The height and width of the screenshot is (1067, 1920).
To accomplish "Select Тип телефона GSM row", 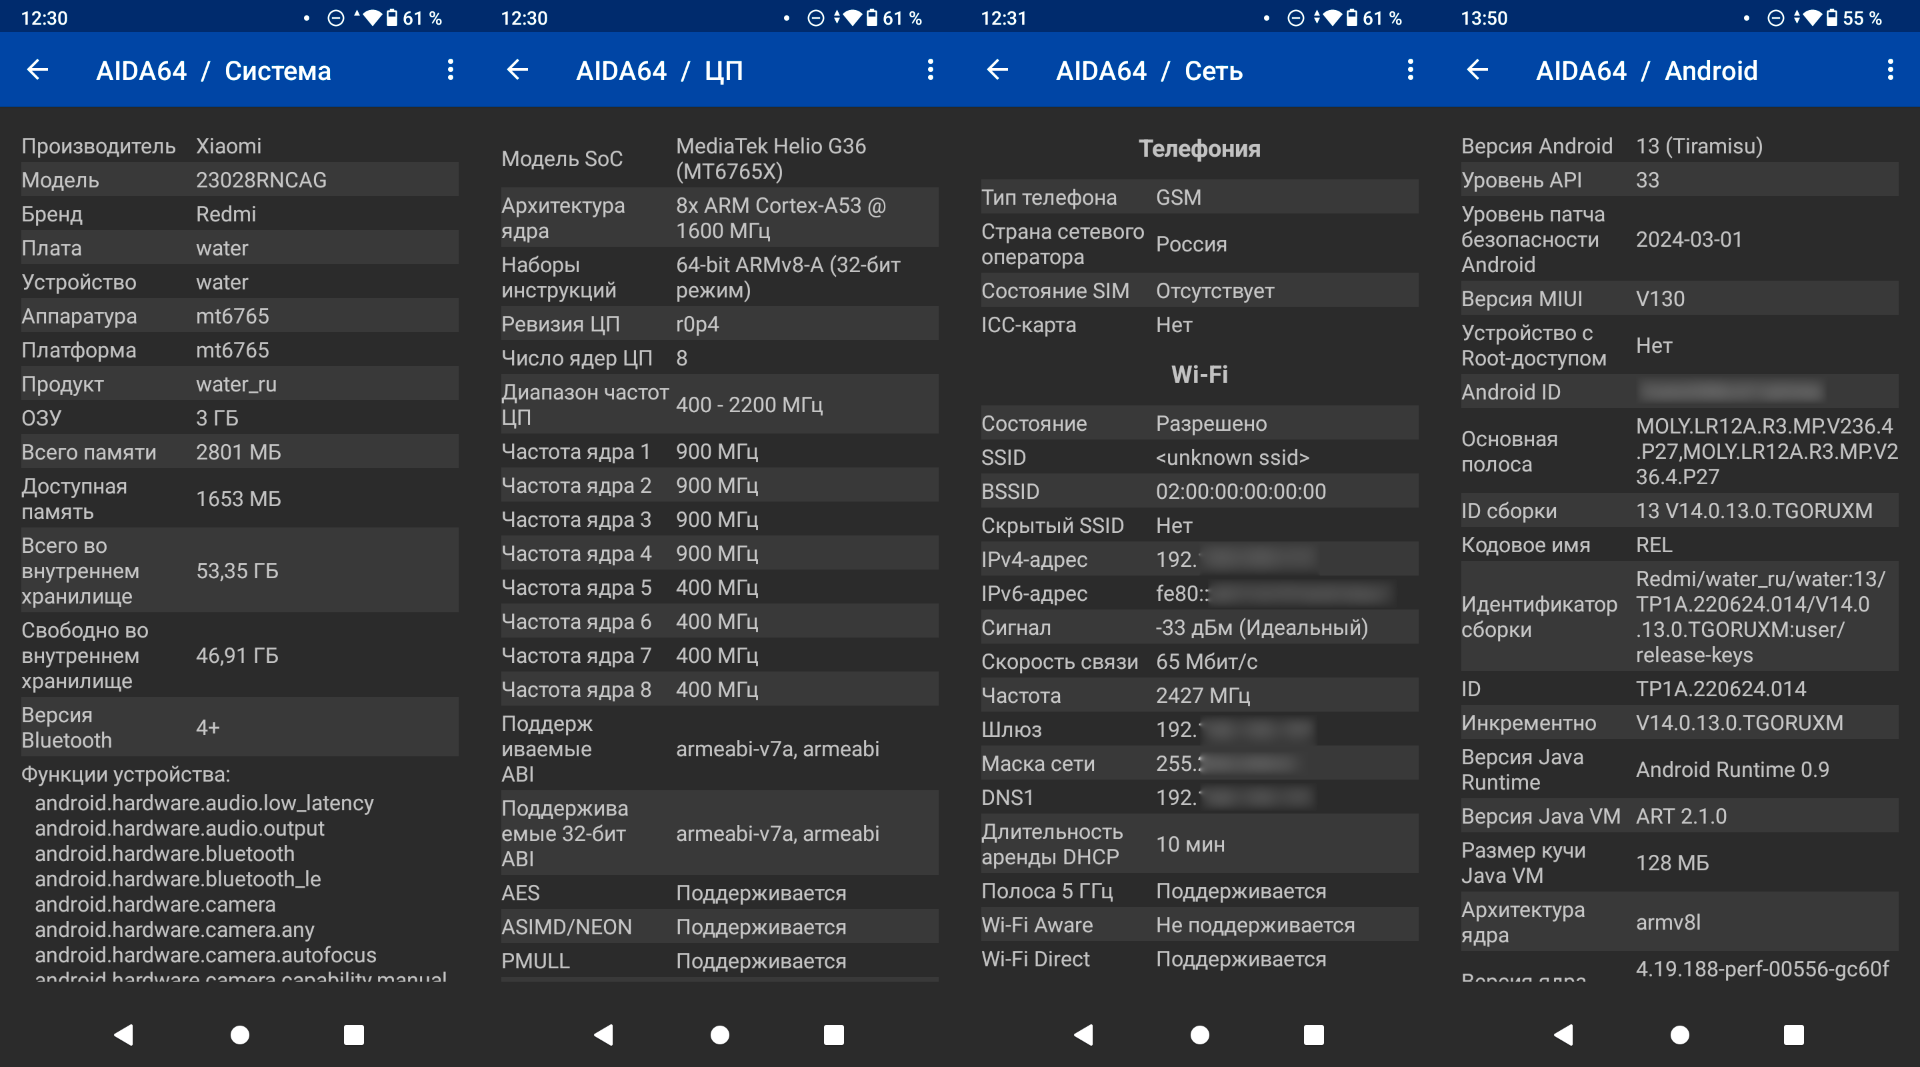I will click(x=1200, y=197).
